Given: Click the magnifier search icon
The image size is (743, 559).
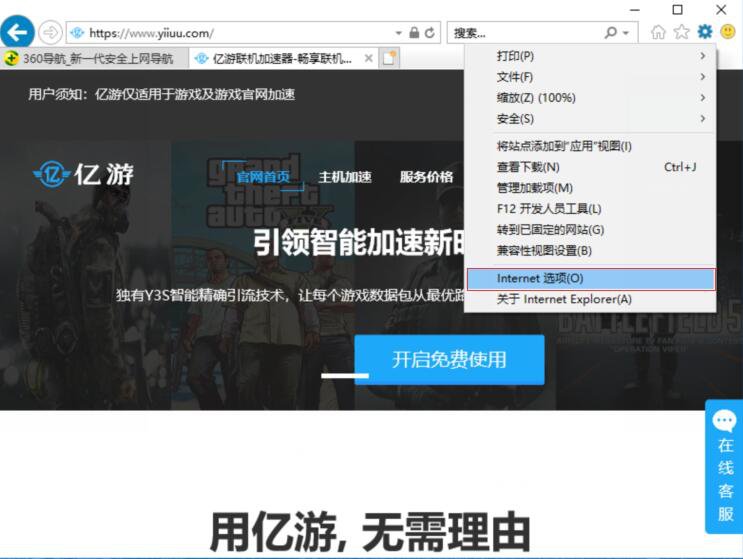Looking at the screenshot, I should (x=610, y=33).
